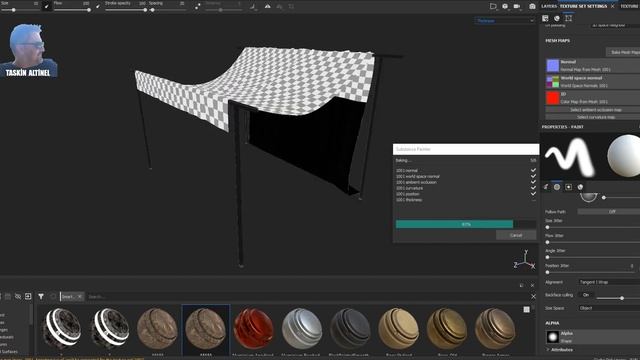The image size is (640, 360).
Task: Toggle Backface culling On button
Action: pos(586,295)
